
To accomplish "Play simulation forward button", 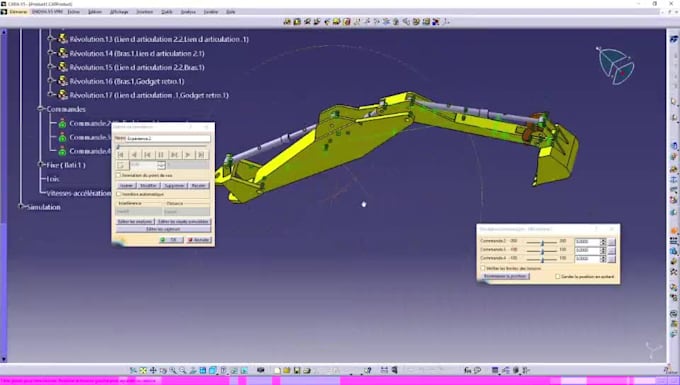I will click(x=188, y=155).
